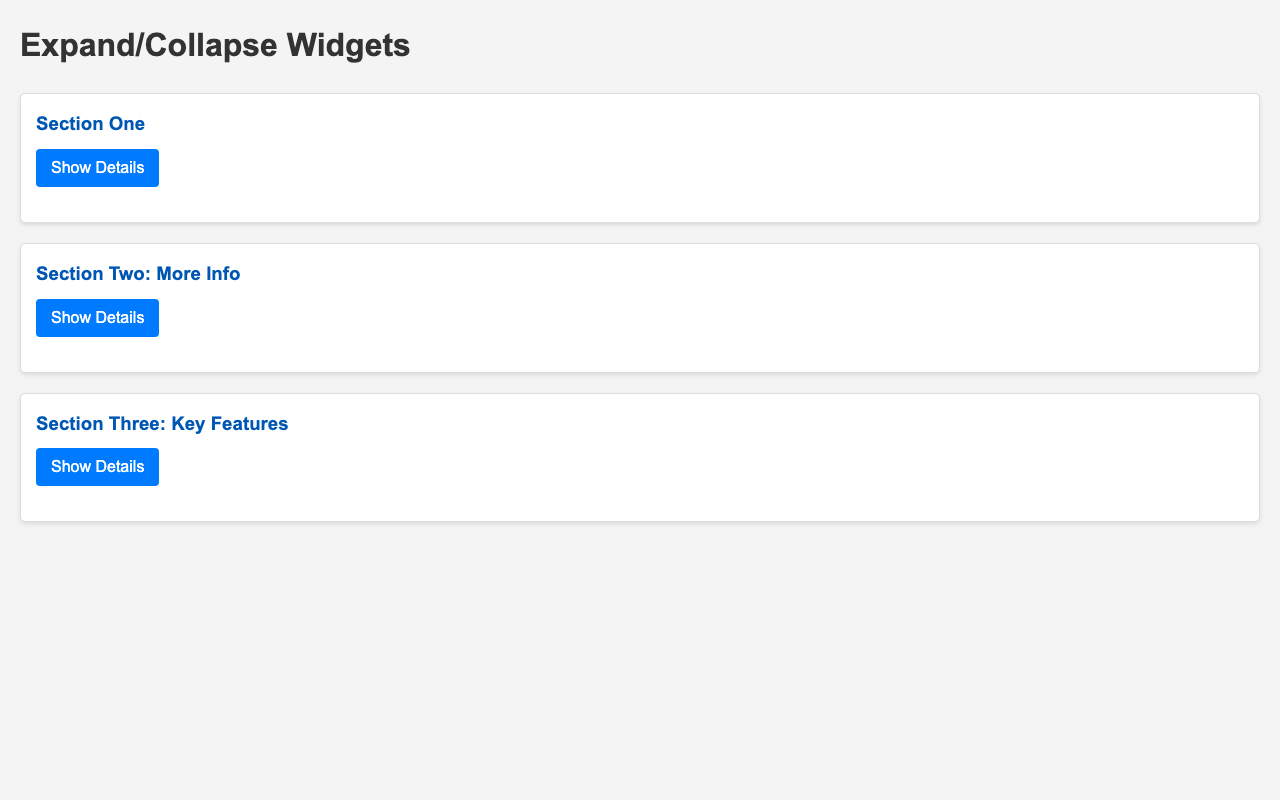Toggle details visibility for Section One

(97, 168)
